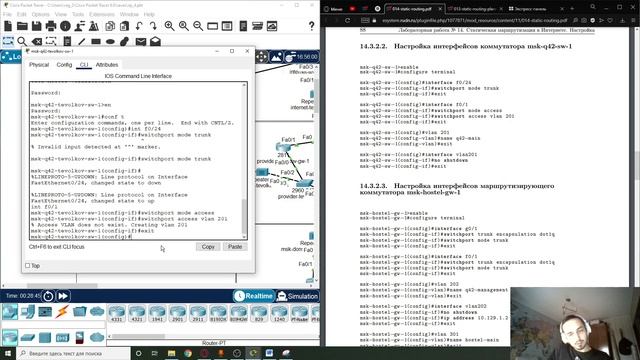Click the New file icon in Packet Tracer toolbar
Image resolution: width=640 pixels, height=360 pixels.
(8, 26)
